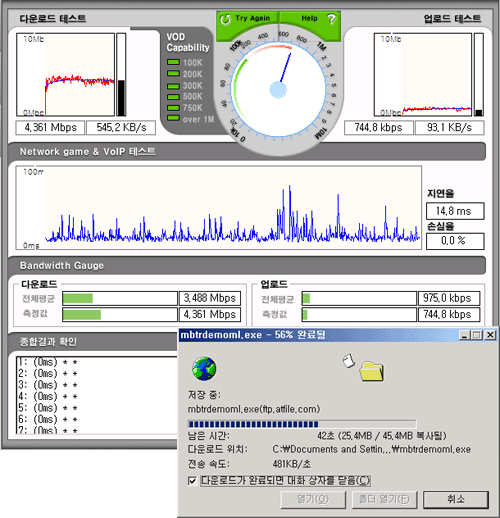Image resolution: width=500 pixels, height=518 pixels.
Task: Click the Network game & VoIP latency graph
Action: [x=219, y=208]
